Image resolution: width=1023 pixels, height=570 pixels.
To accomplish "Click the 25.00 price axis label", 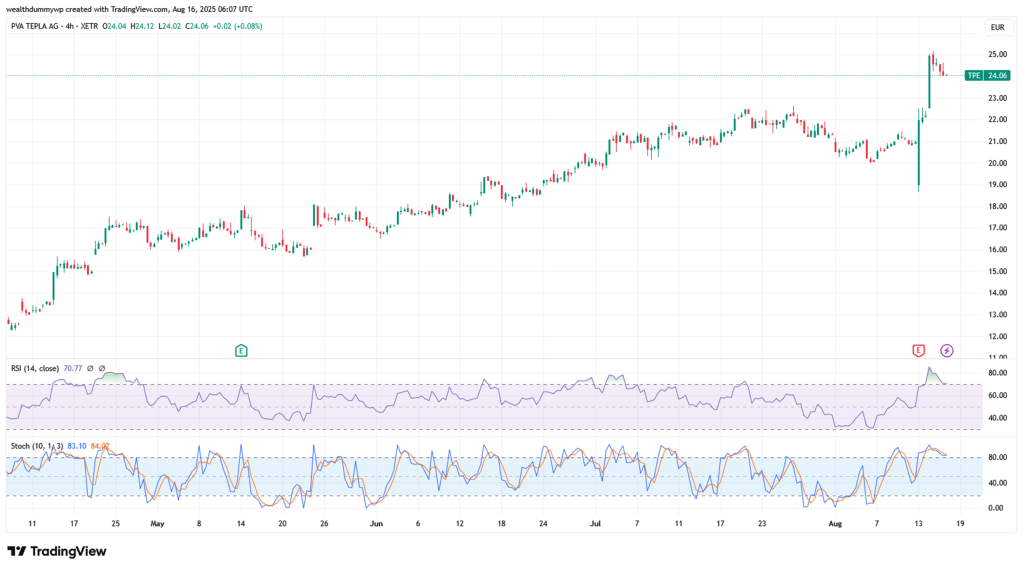I will [998, 54].
